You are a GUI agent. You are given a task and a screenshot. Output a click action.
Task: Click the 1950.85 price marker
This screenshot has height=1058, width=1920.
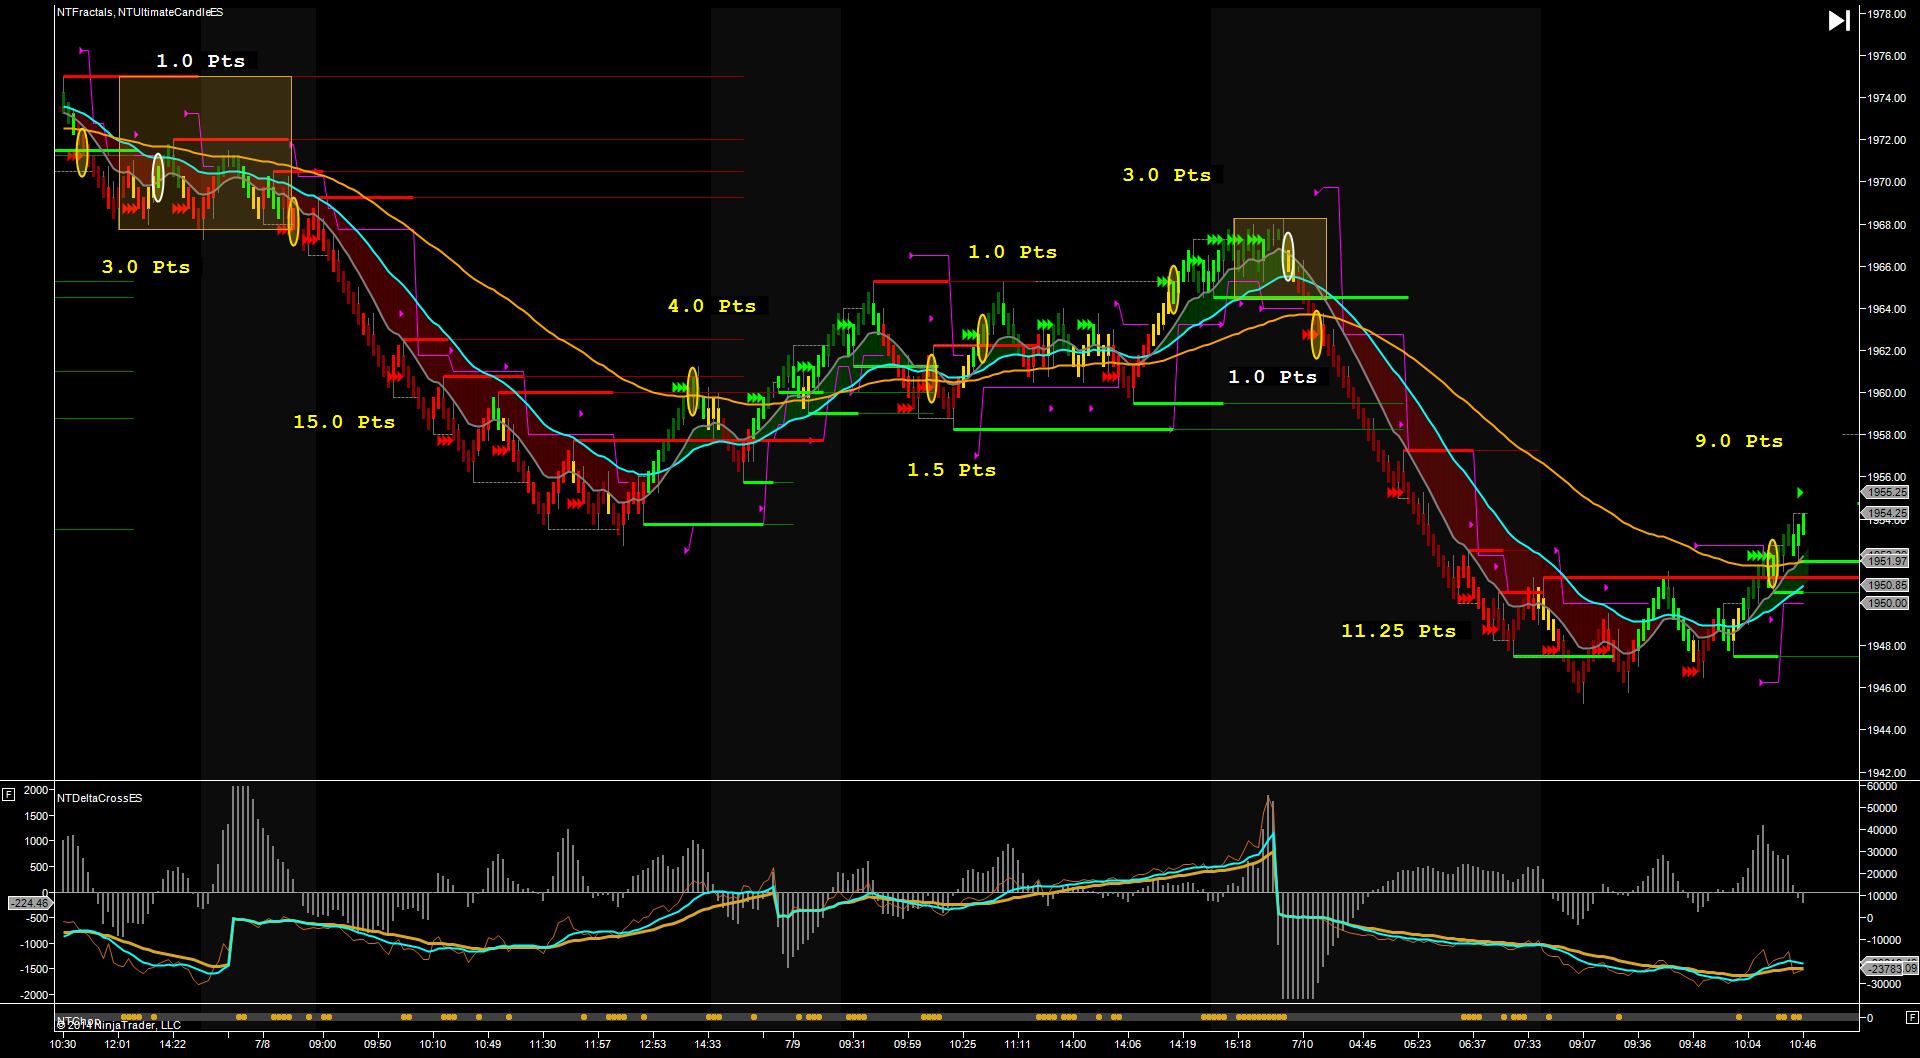1887,585
